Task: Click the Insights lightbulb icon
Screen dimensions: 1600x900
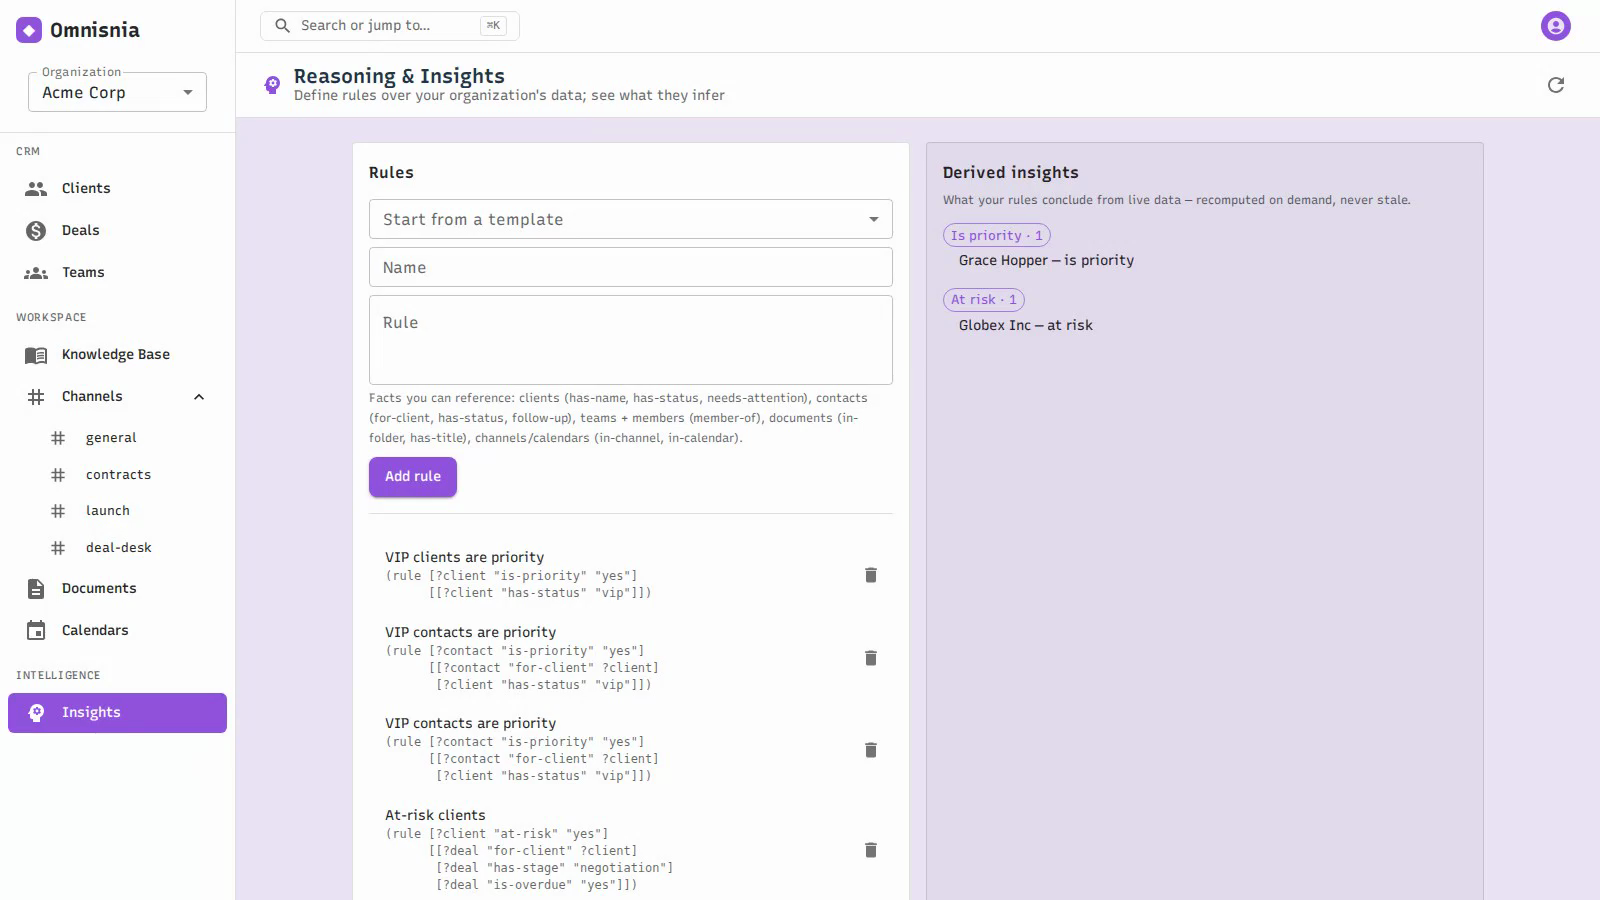Action: pyautogui.click(x=36, y=713)
